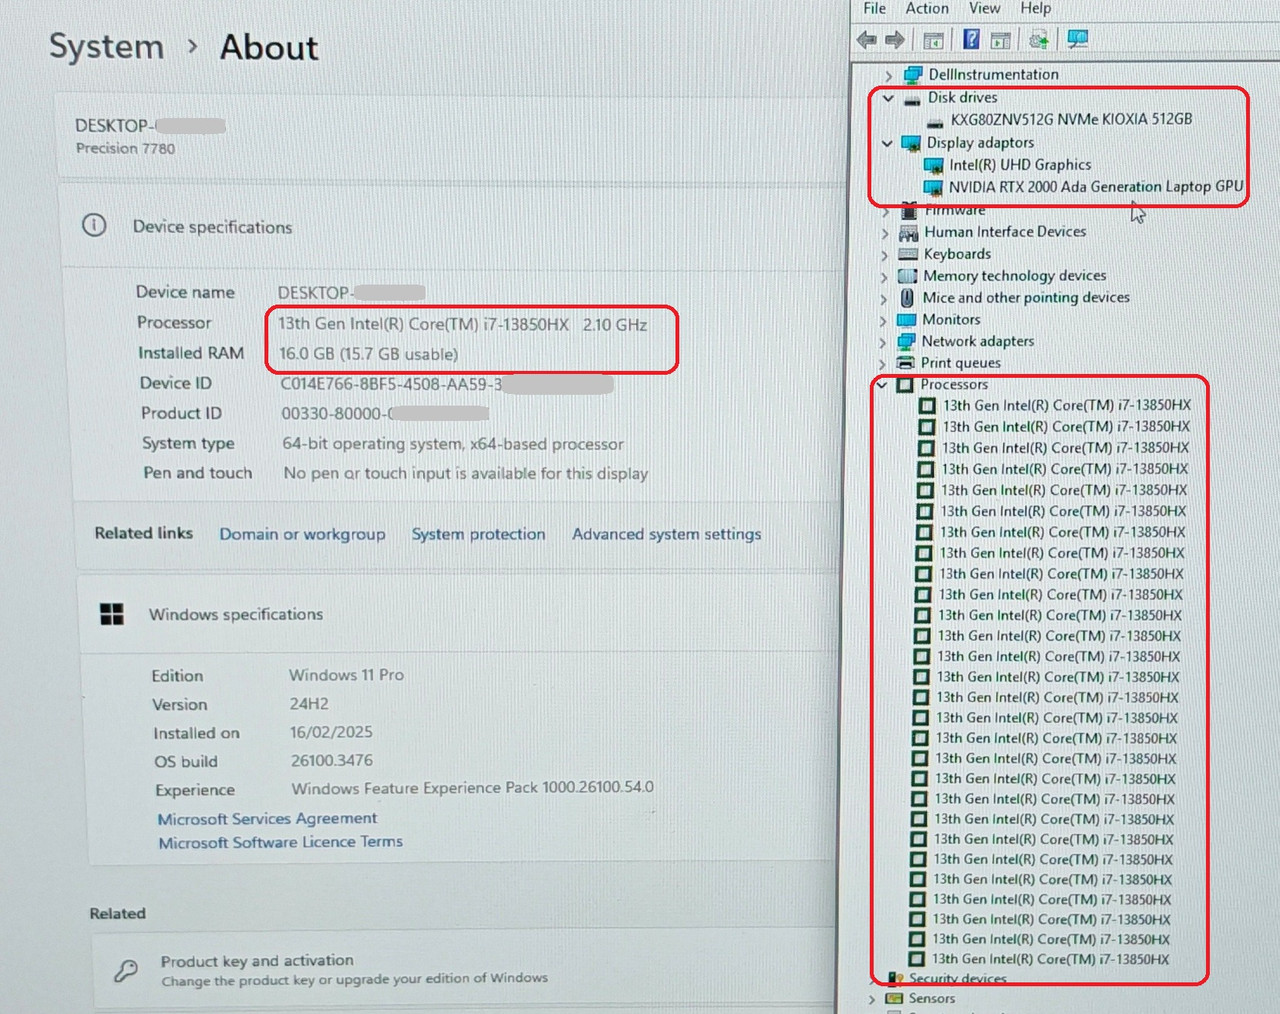Click the mouse icon beside Mice and other pointing devices

907,298
